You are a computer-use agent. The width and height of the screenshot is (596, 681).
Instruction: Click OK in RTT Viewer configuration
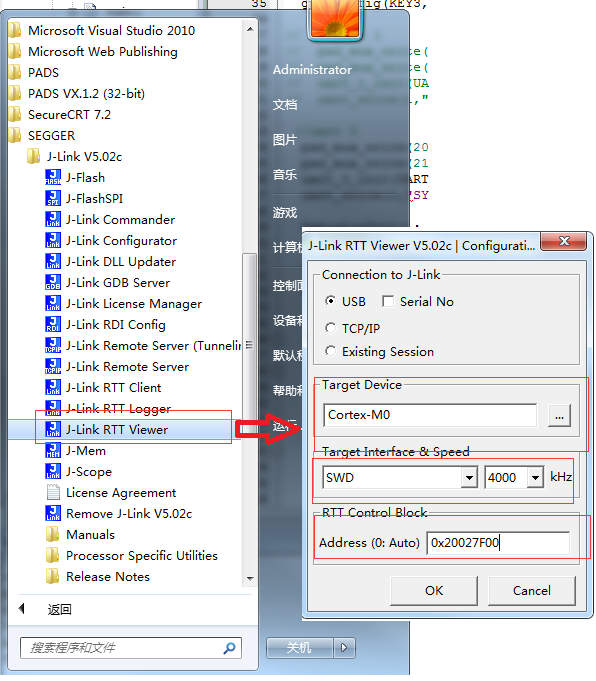(434, 591)
